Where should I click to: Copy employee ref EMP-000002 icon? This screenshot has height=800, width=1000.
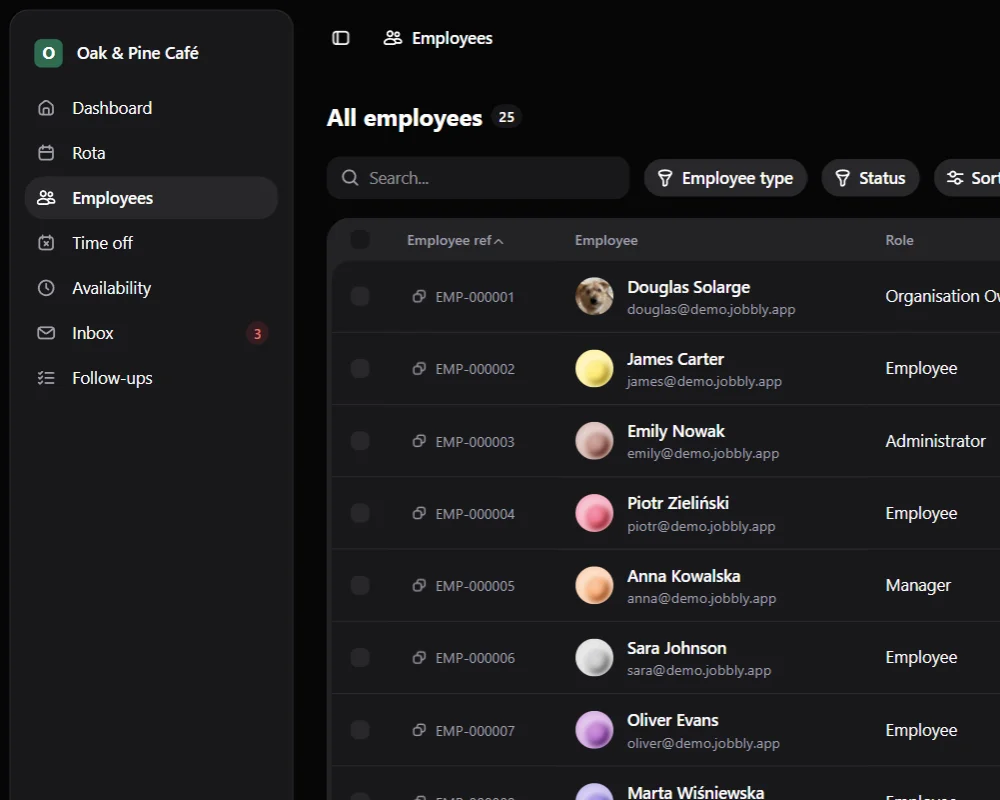pyautogui.click(x=419, y=368)
